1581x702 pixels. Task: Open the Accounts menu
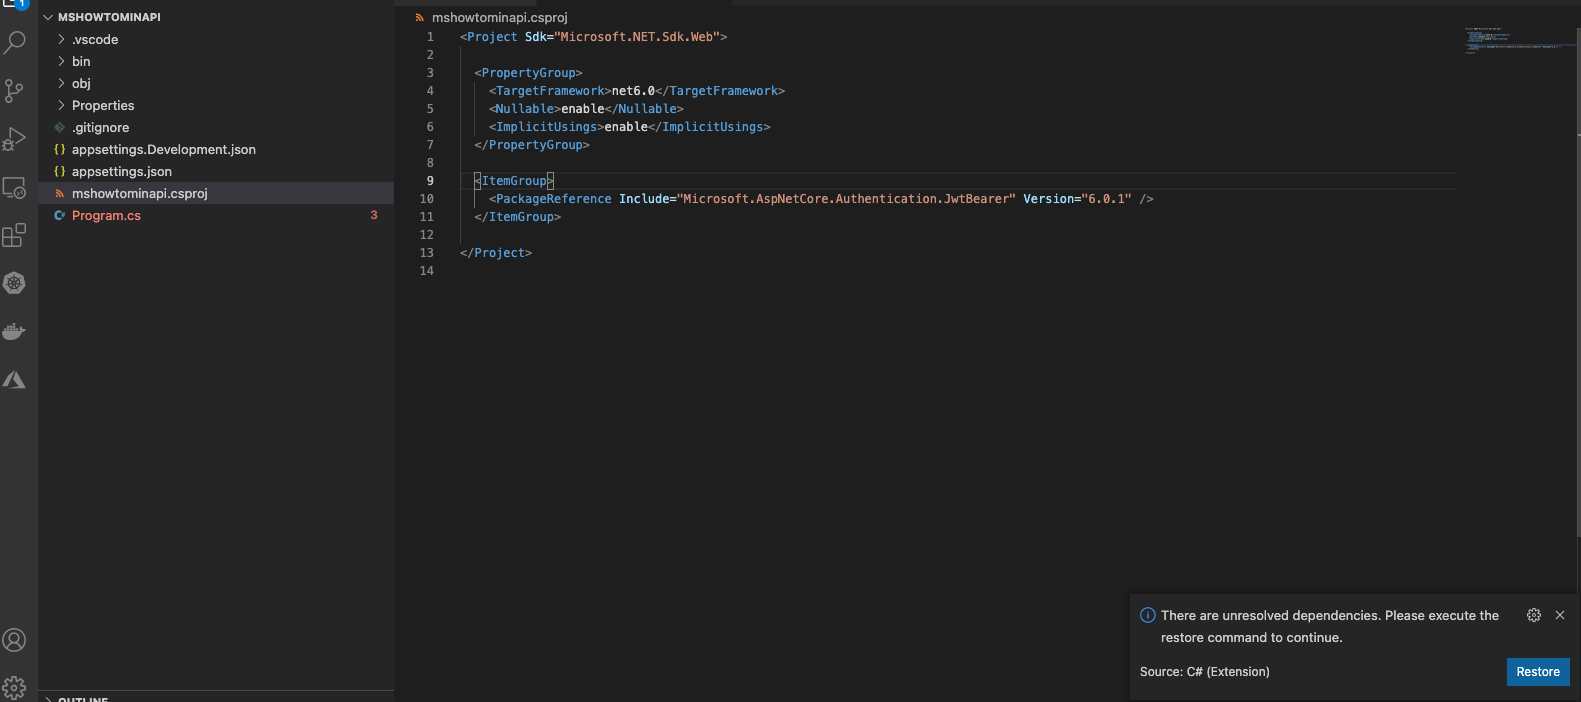coord(14,640)
